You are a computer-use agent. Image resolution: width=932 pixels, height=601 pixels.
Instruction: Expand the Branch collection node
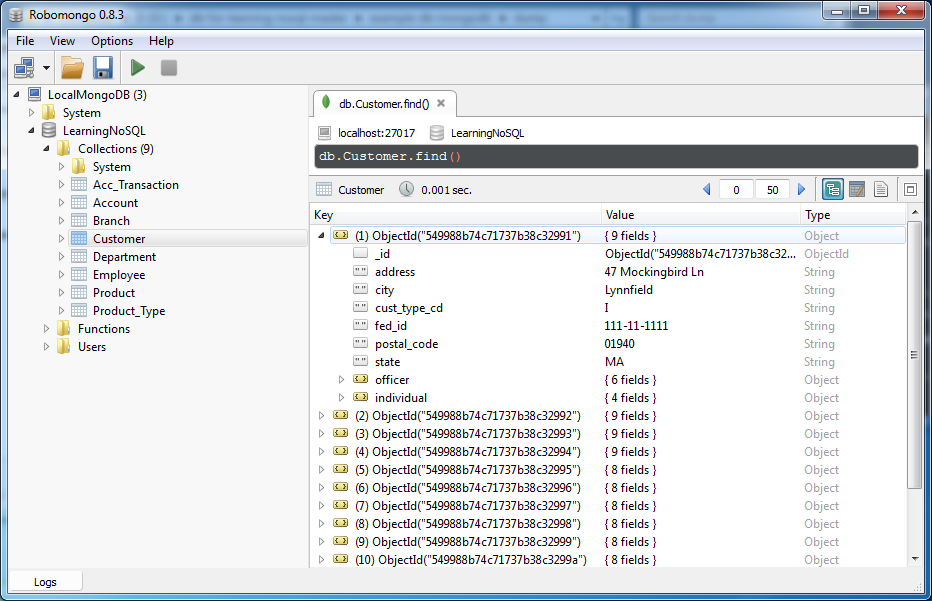coord(61,221)
